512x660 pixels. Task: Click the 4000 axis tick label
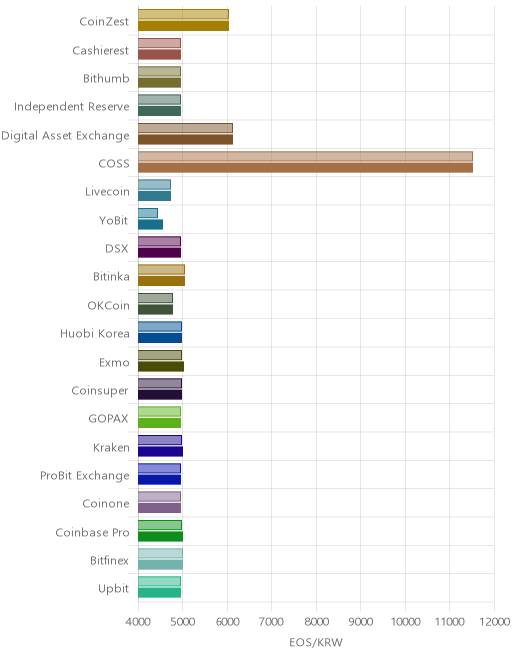coord(138,622)
